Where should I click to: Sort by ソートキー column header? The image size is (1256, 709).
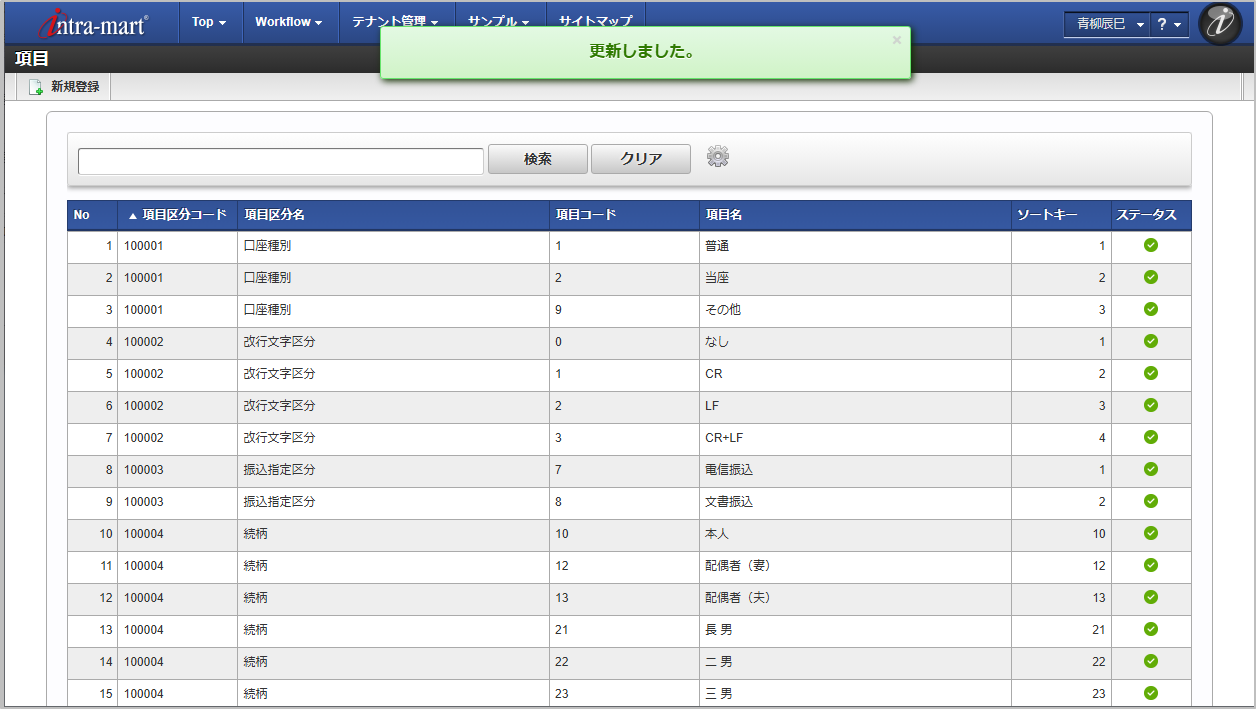pos(1061,215)
